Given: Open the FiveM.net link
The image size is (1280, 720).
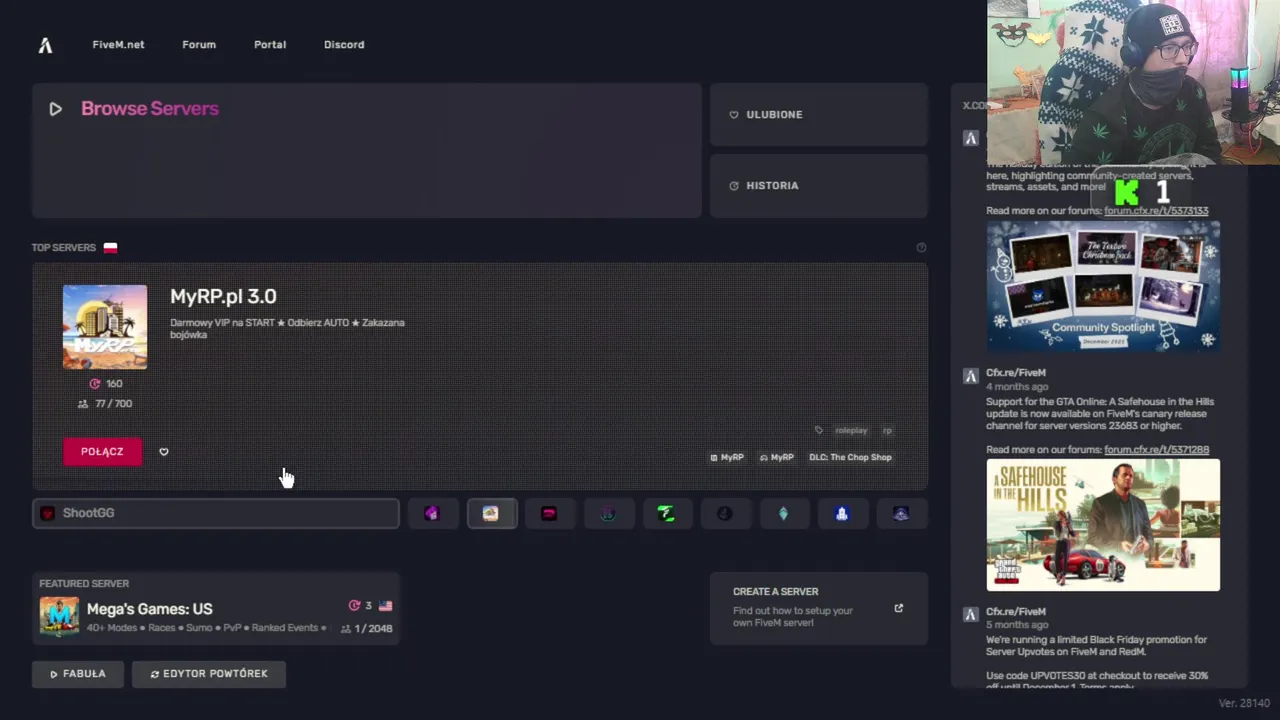Looking at the screenshot, I should point(118,45).
